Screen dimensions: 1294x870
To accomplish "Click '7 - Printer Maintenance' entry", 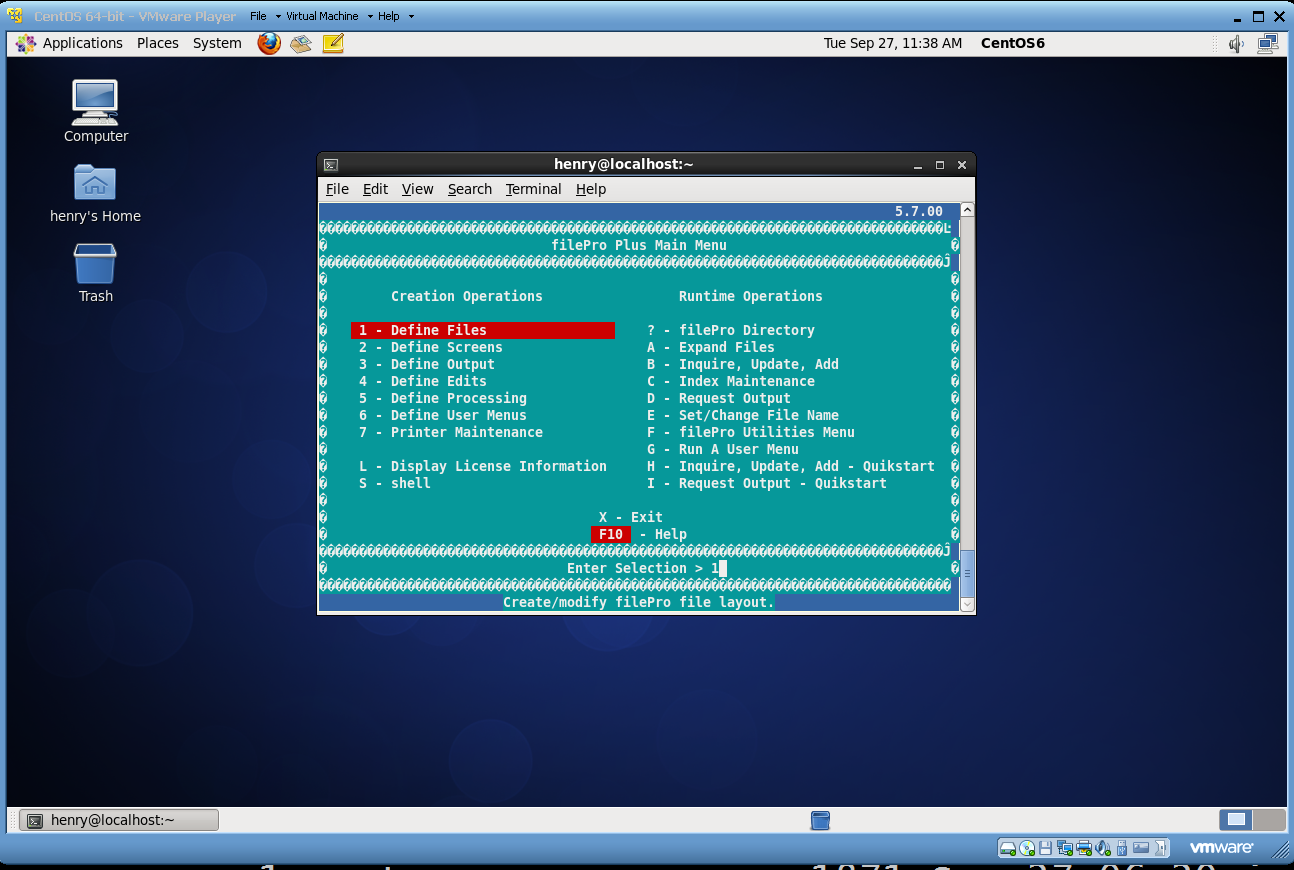I will (x=451, y=432).
